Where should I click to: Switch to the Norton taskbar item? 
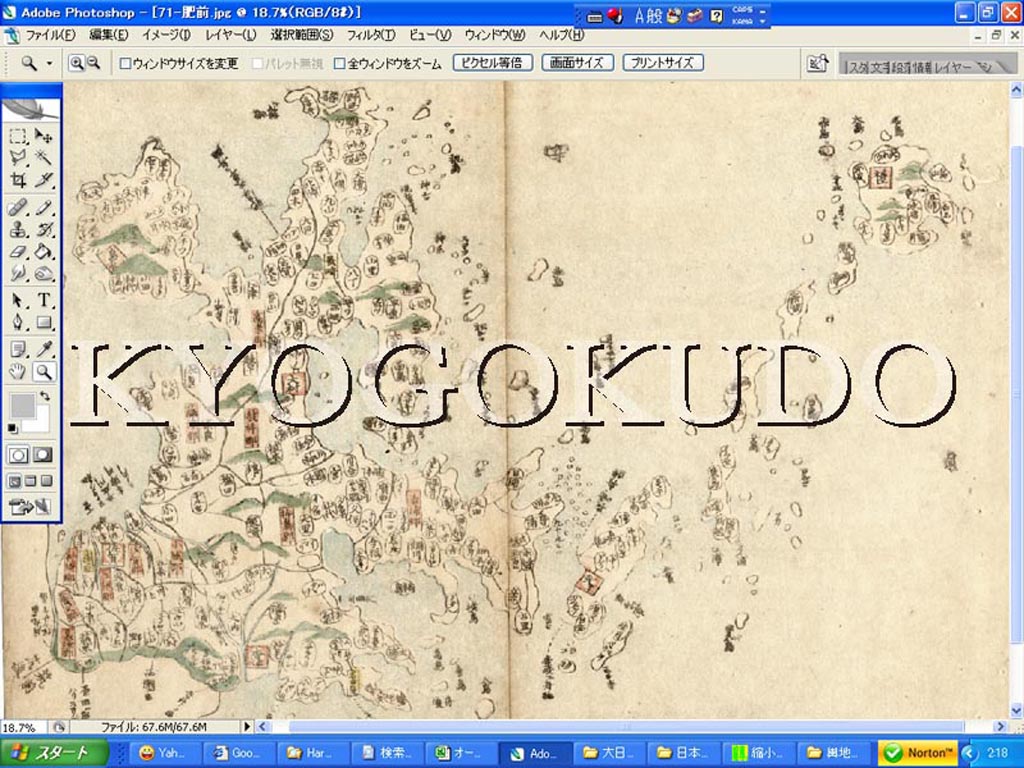[x=918, y=753]
